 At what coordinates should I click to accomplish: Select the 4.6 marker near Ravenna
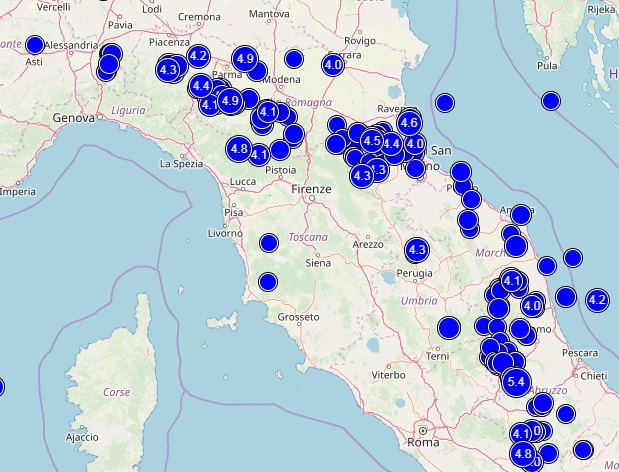409,123
